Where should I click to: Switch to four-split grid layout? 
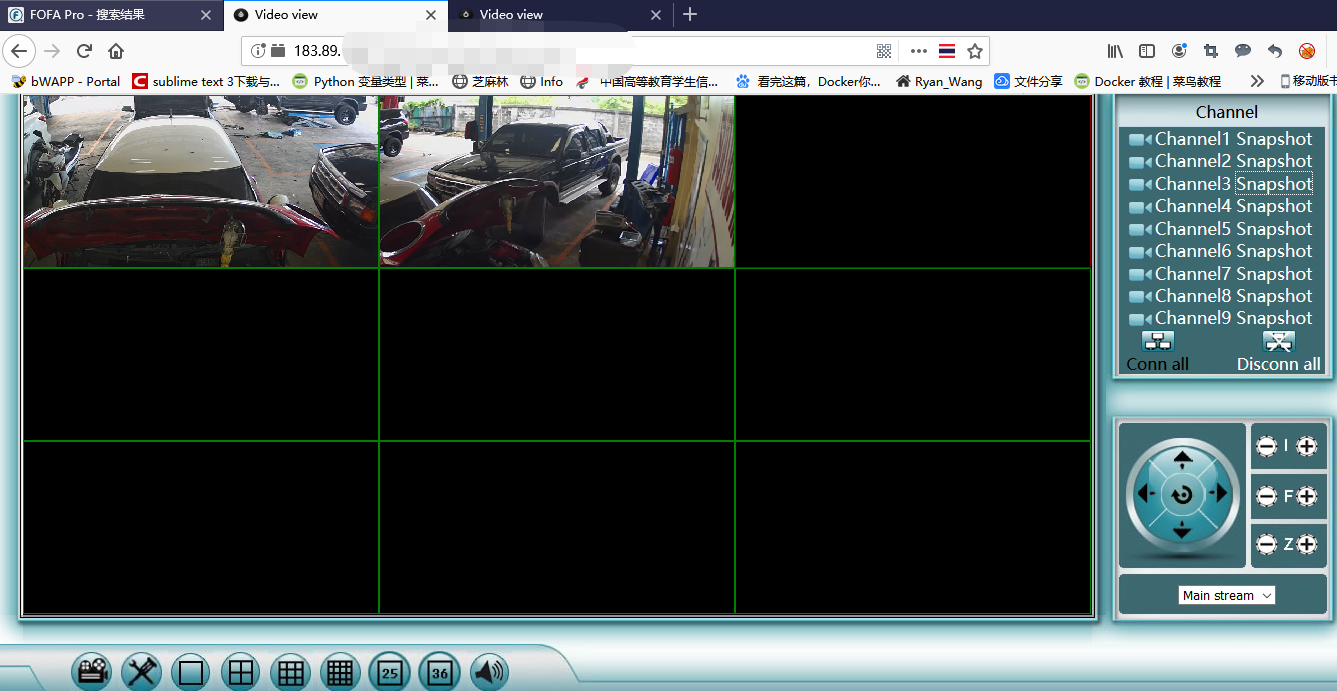pyautogui.click(x=241, y=672)
